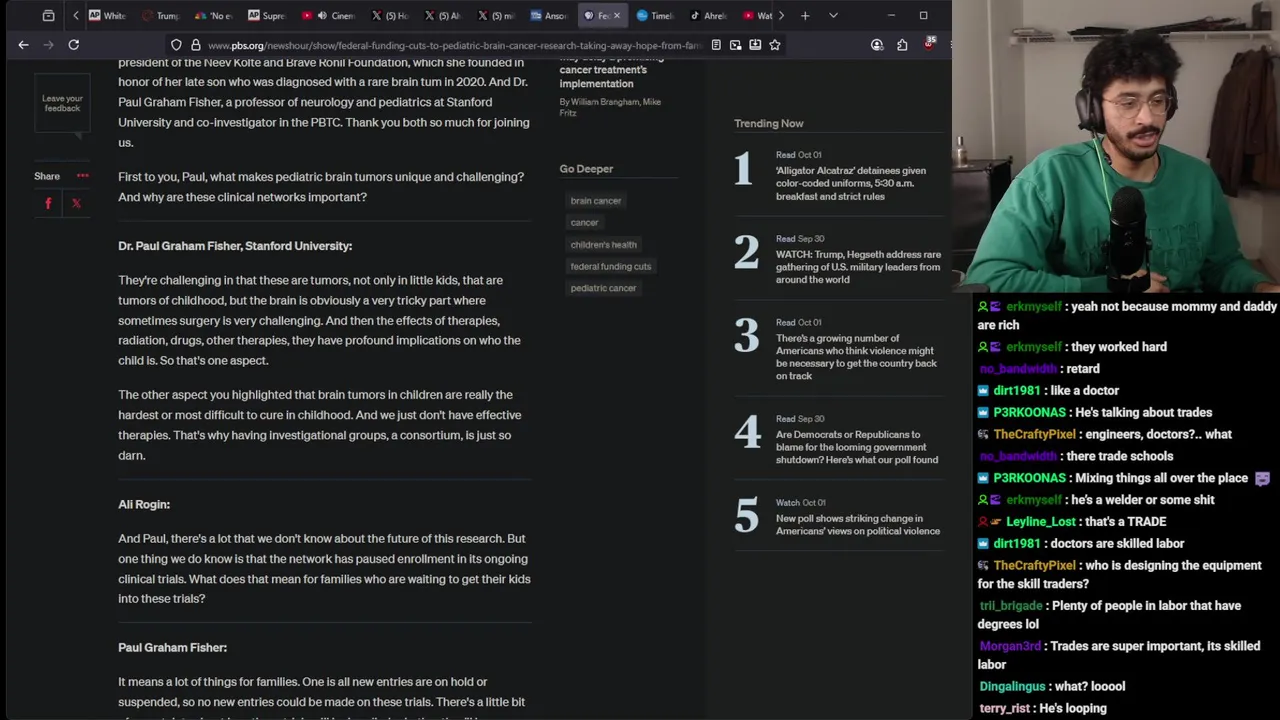Open the account icon in browser toolbar
This screenshot has height=720, width=1280.
point(877,45)
